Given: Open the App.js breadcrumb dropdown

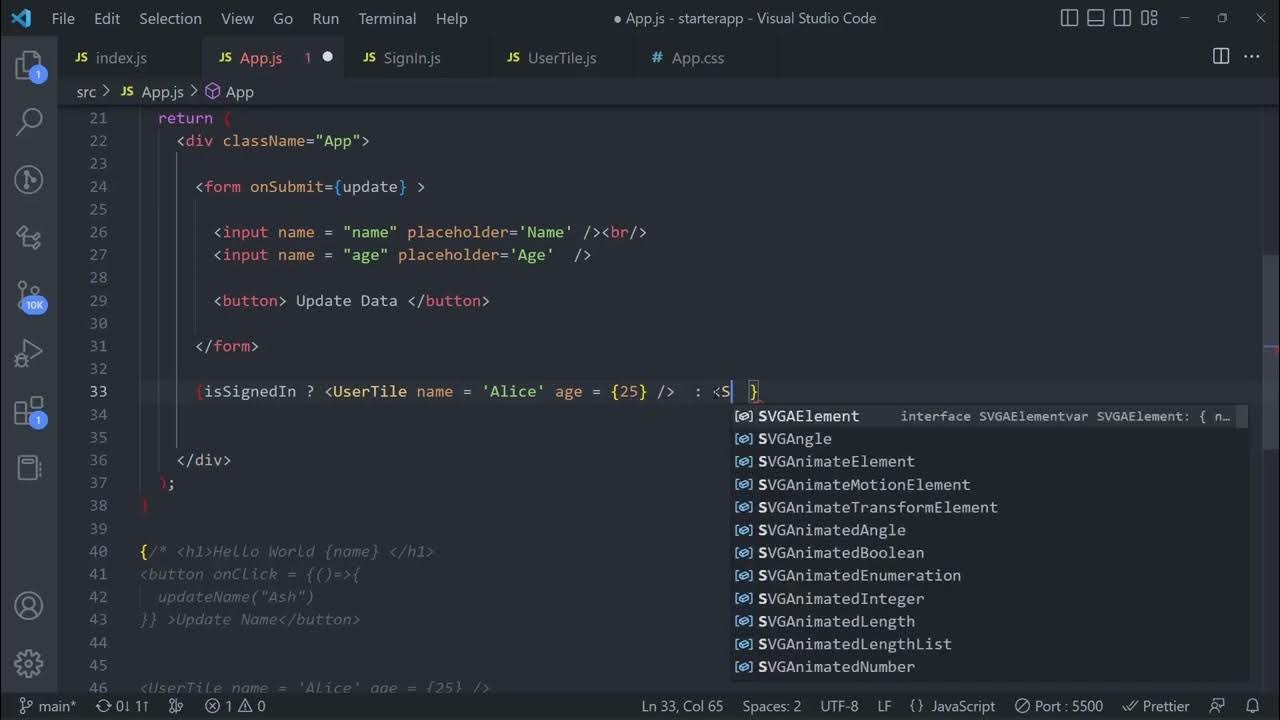Looking at the screenshot, I should [x=152, y=92].
